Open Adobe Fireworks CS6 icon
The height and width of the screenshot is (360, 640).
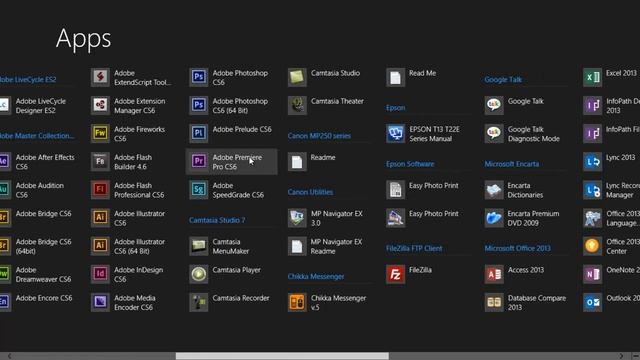100,133
